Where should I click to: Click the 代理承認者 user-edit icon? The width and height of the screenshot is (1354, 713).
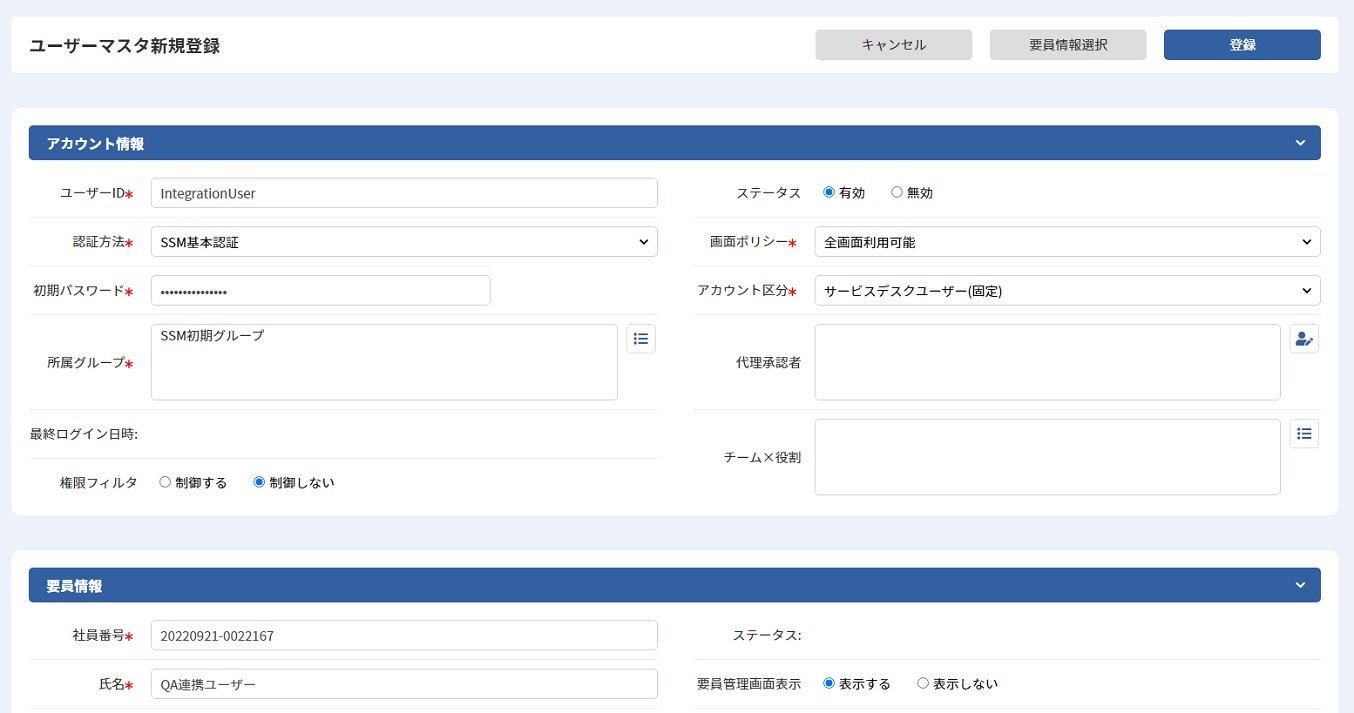click(1304, 339)
